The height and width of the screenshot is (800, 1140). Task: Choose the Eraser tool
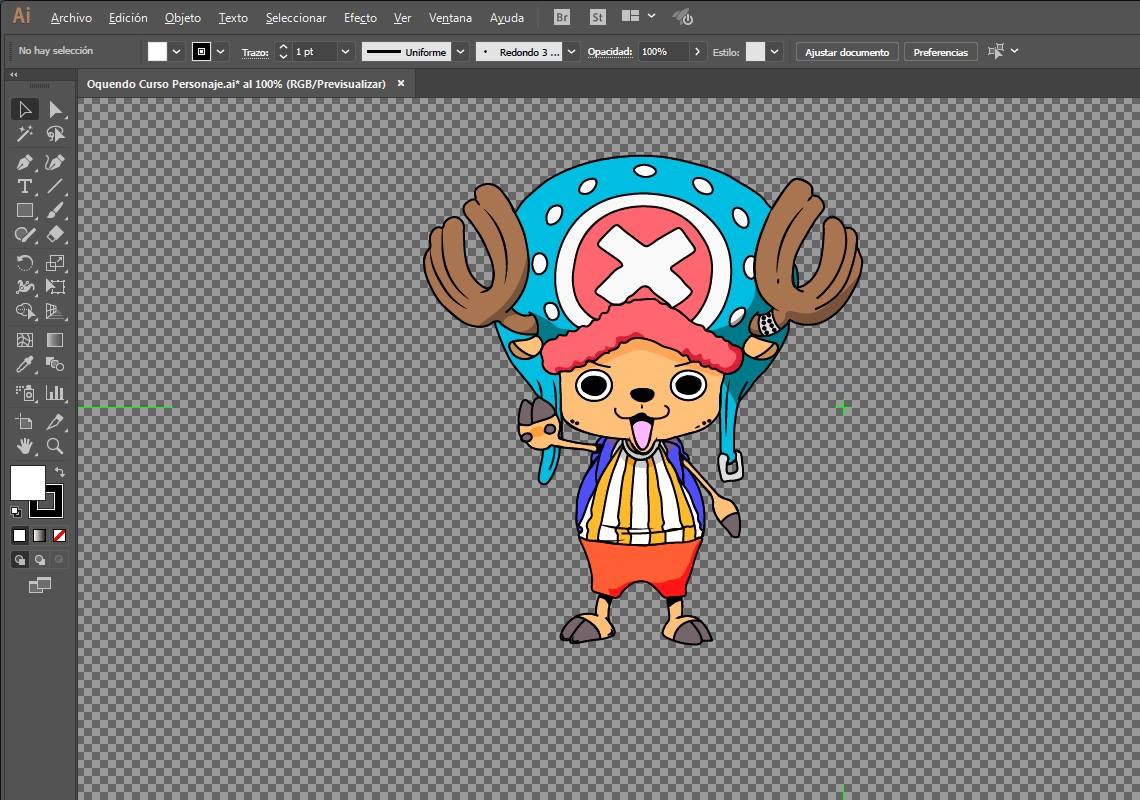tap(55, 234)
